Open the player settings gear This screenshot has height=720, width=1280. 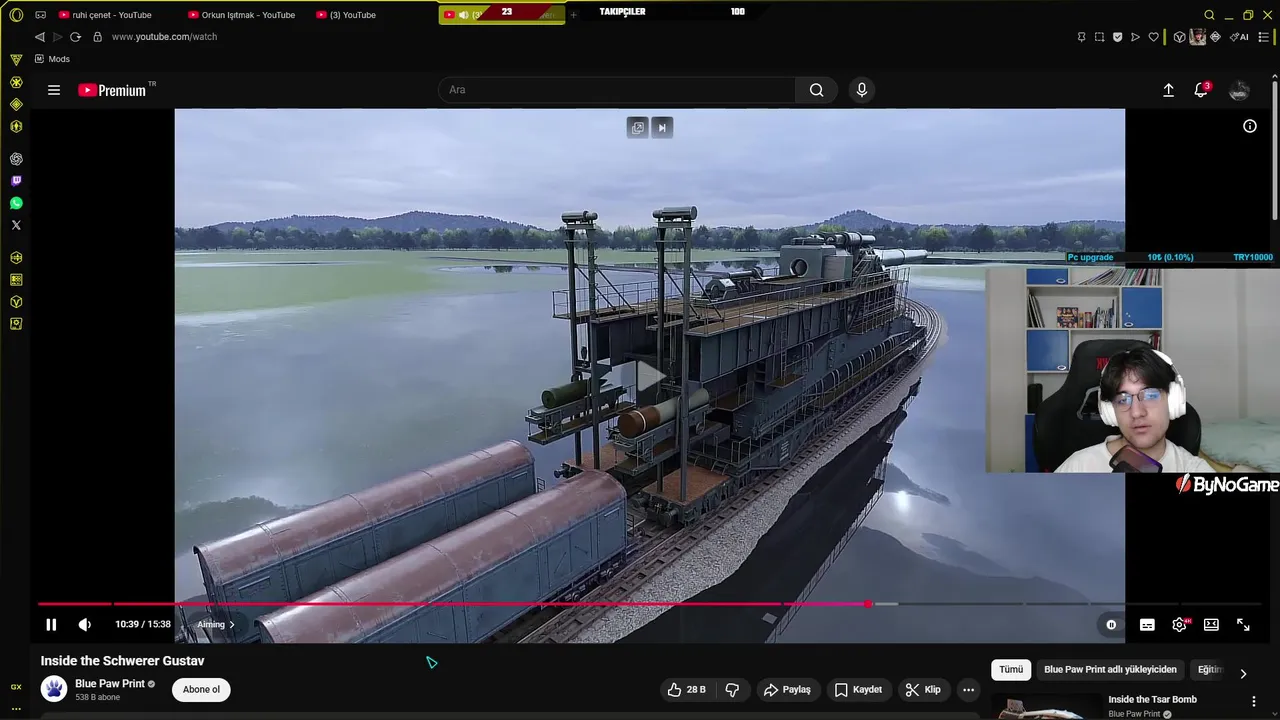[1179, 624]
